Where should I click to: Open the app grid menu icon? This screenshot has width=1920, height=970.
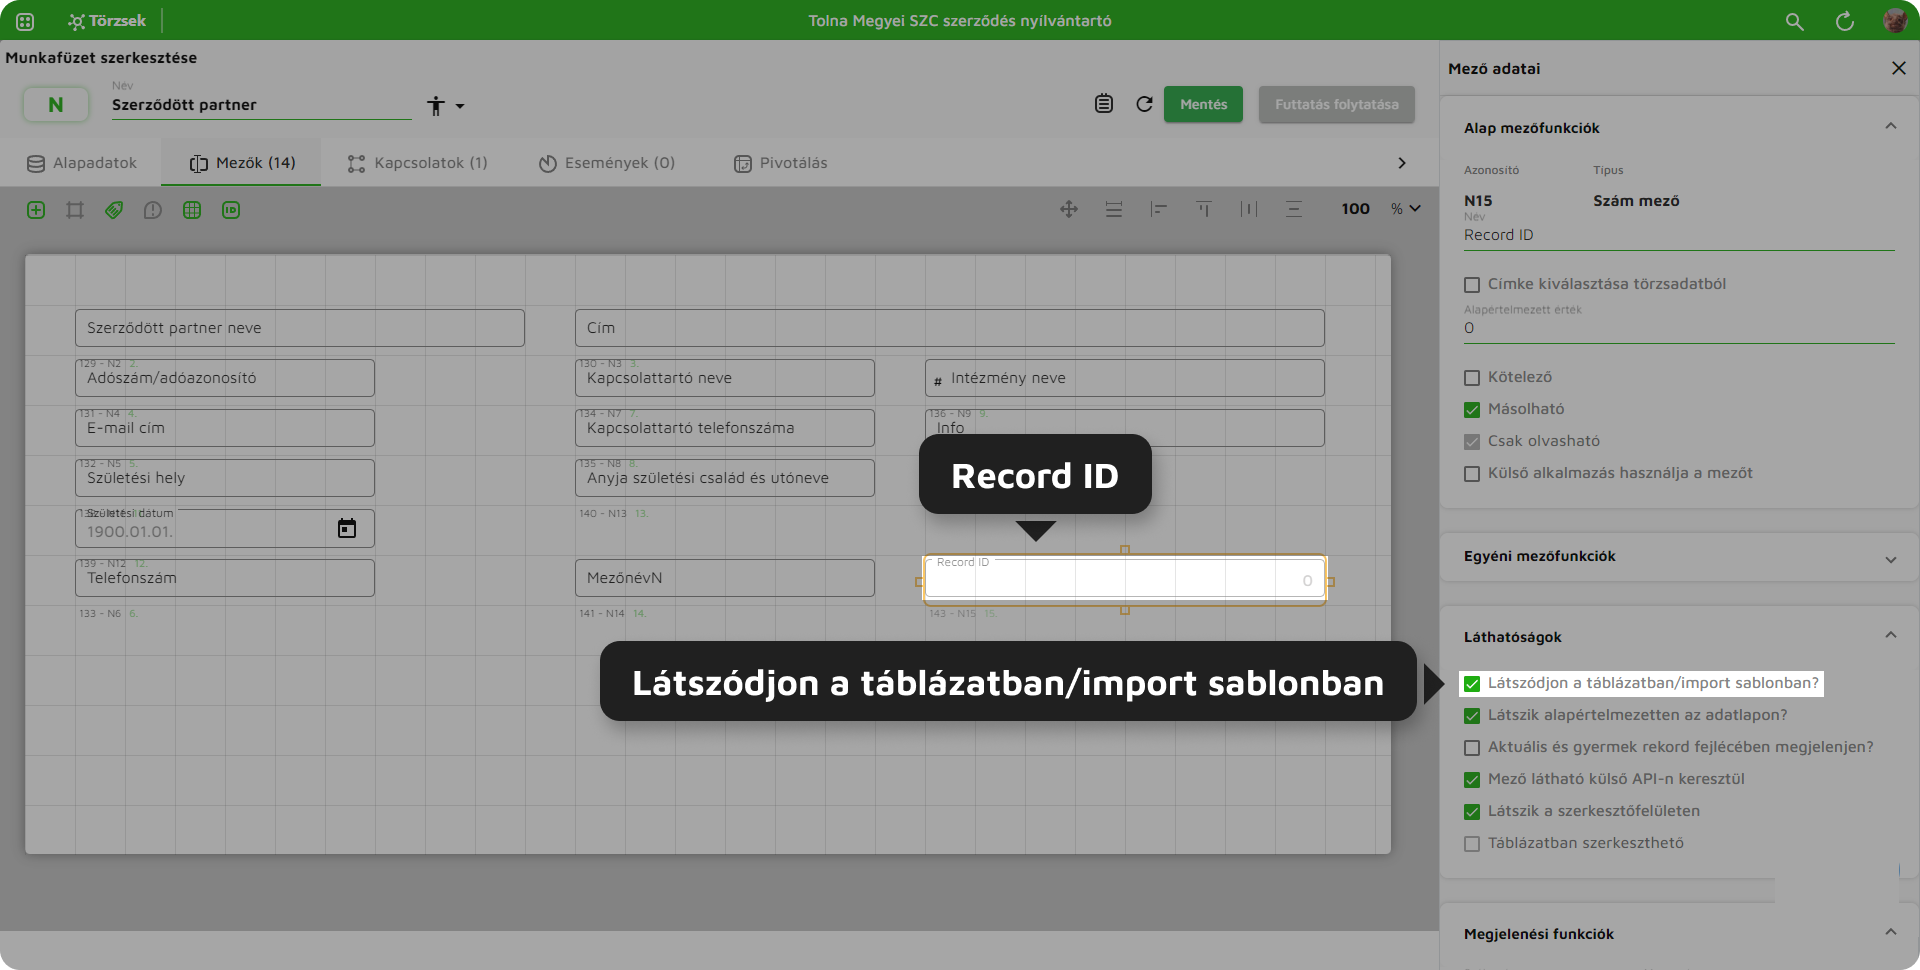point(25,21)
